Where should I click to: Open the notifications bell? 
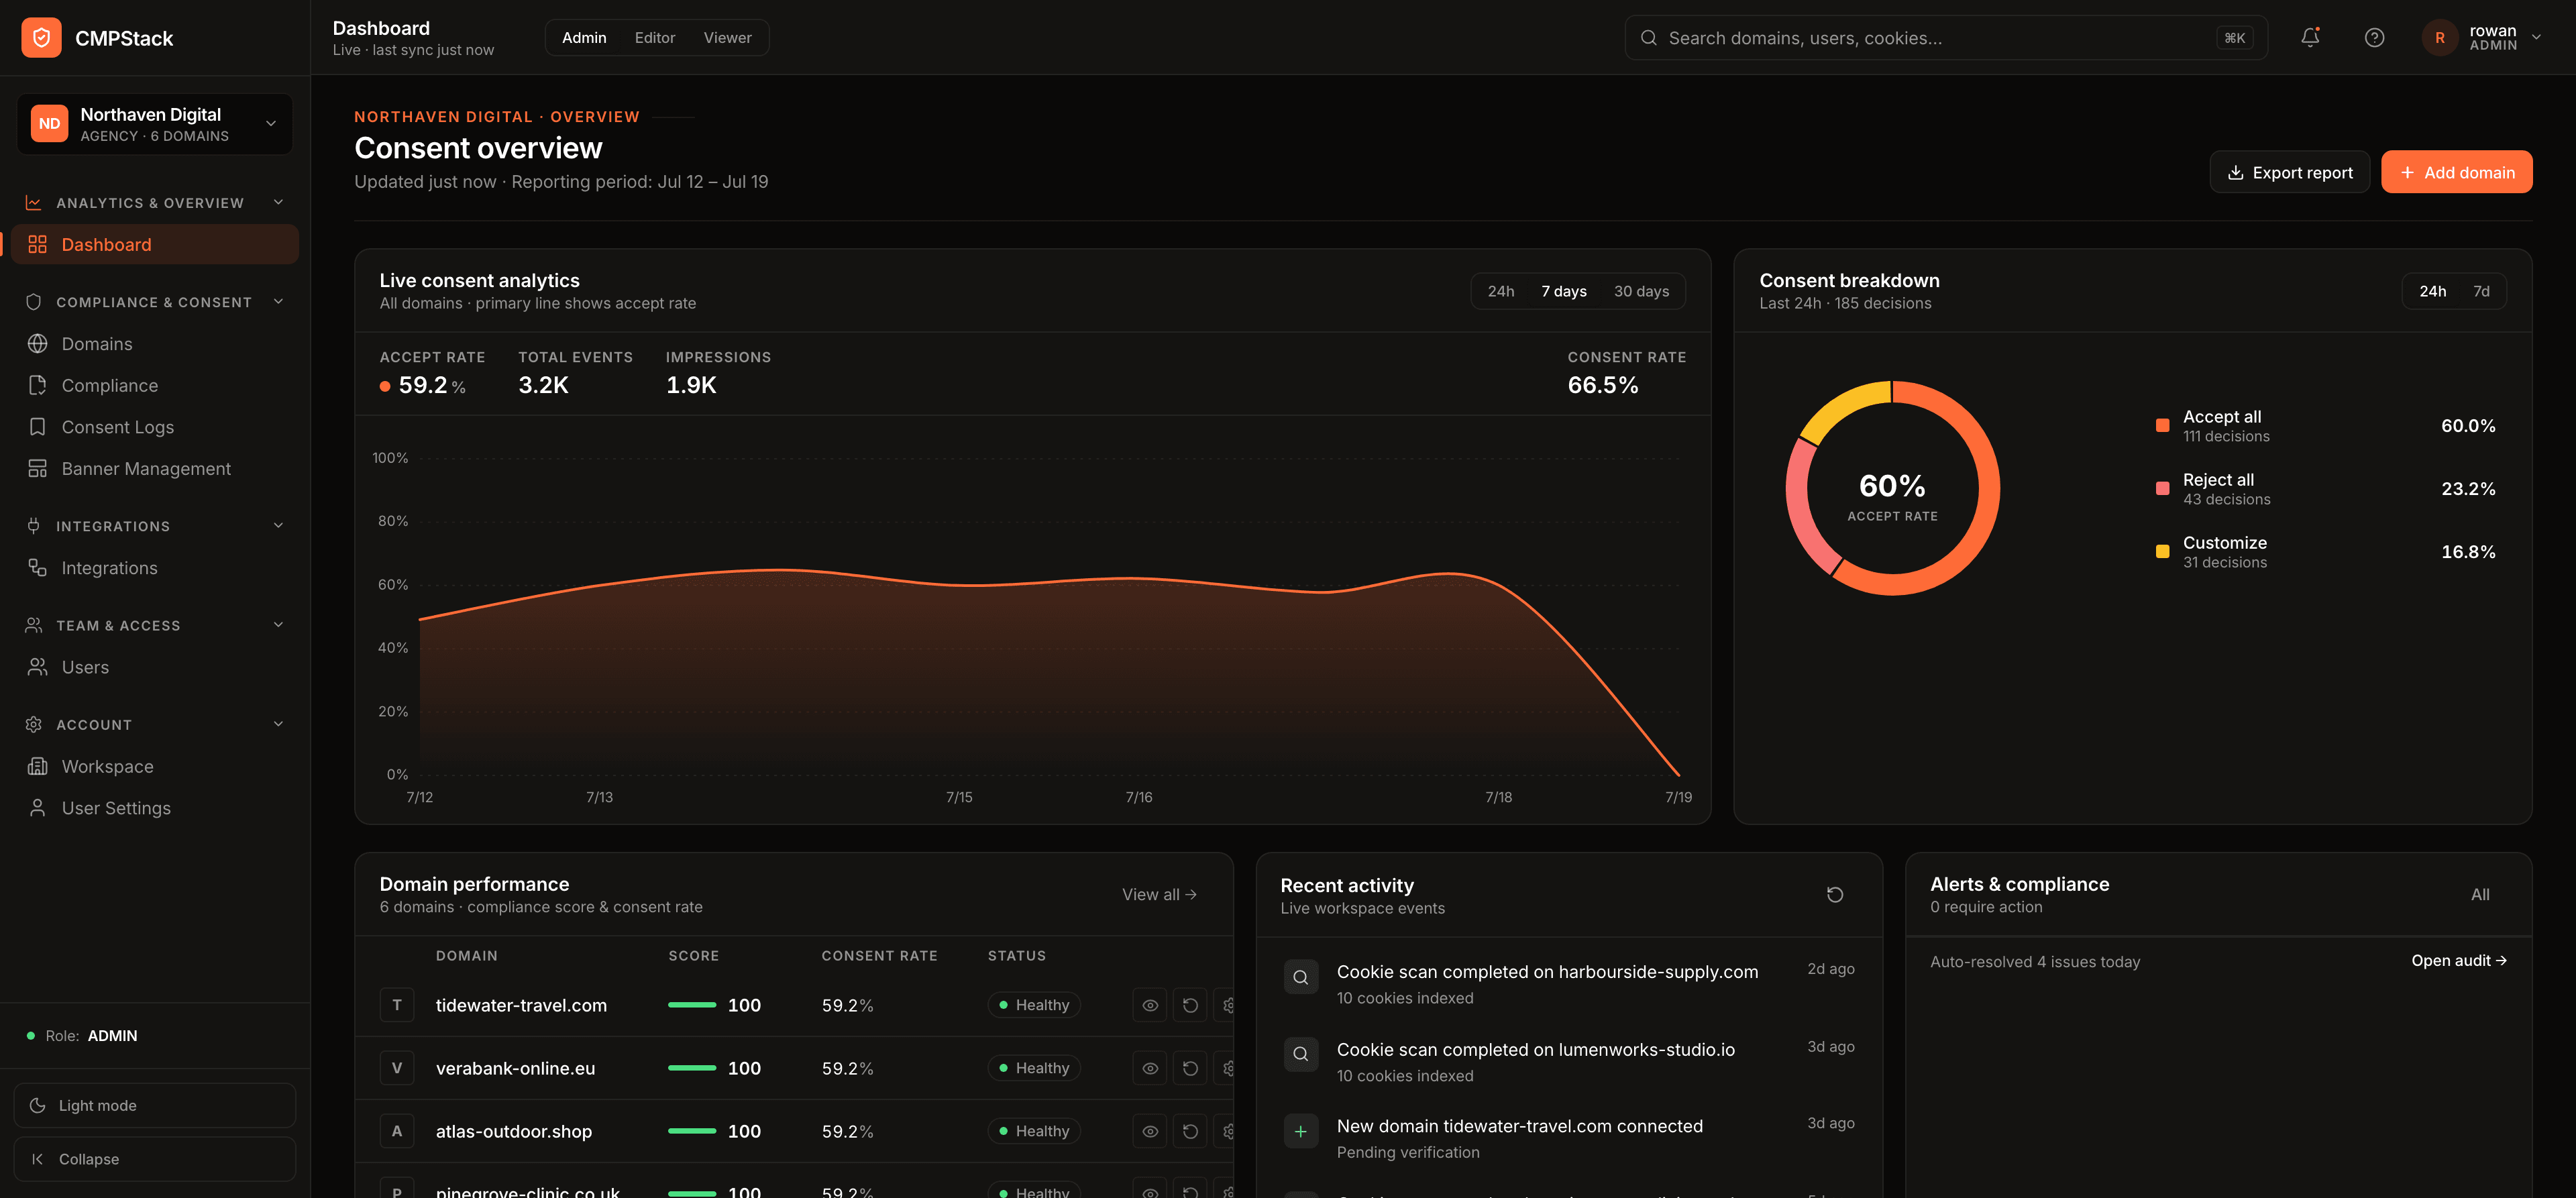[2310, 38]
